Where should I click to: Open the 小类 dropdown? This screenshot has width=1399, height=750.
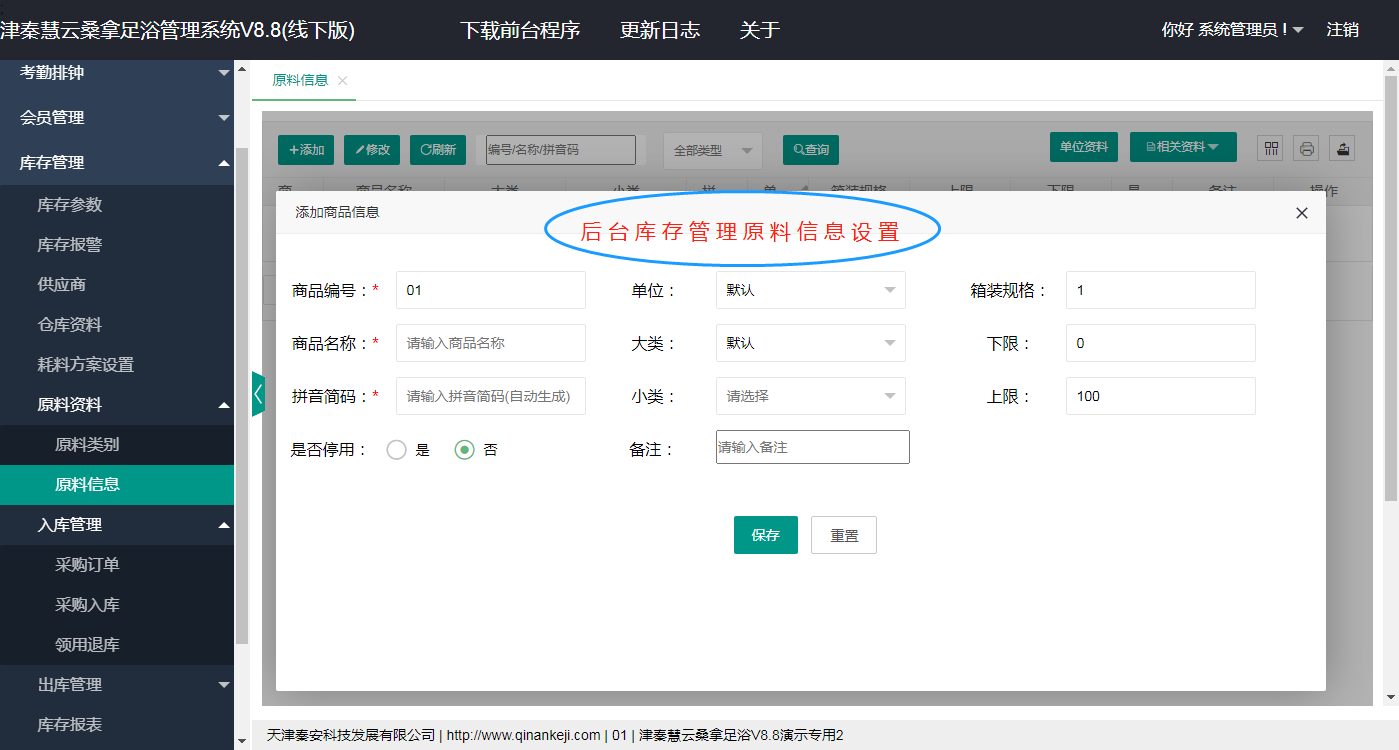pyautogui.click(x=810, y=396)
